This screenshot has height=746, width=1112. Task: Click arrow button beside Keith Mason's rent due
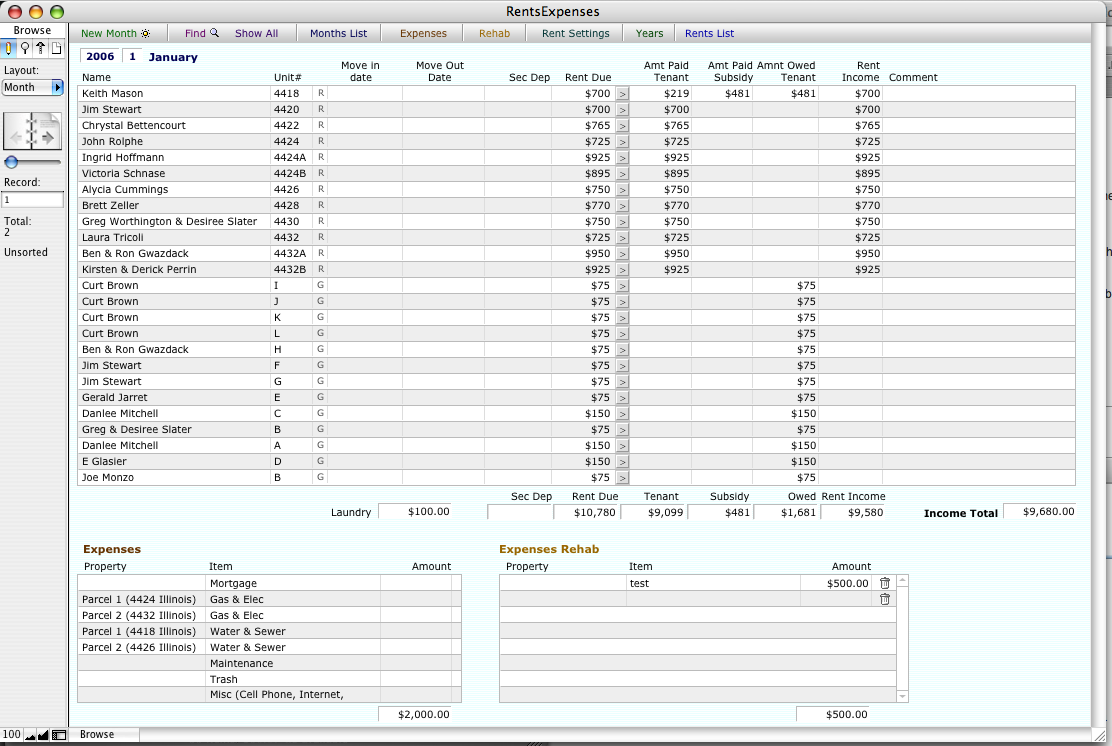coord(622,94)
